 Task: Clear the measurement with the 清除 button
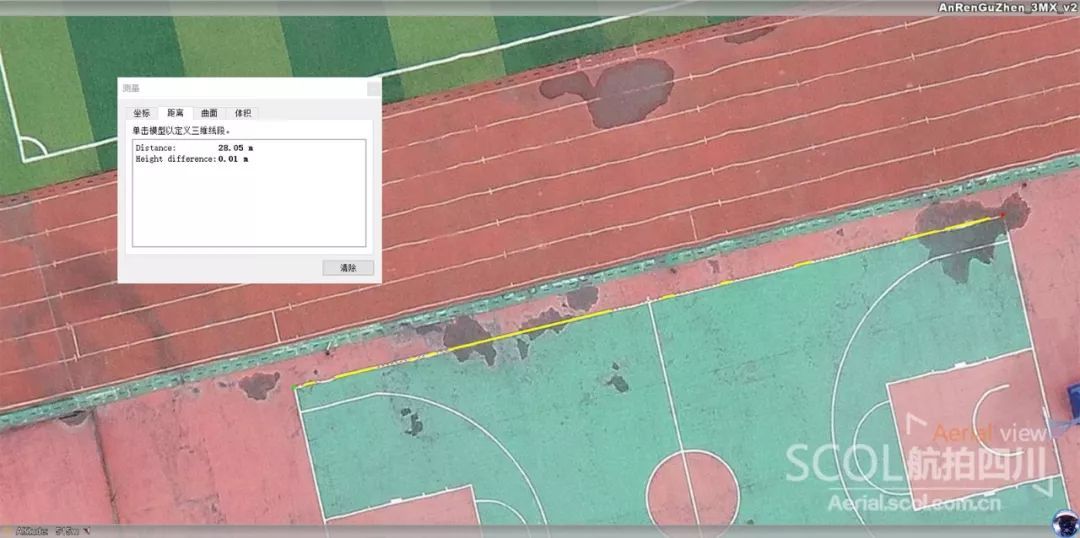348,268
